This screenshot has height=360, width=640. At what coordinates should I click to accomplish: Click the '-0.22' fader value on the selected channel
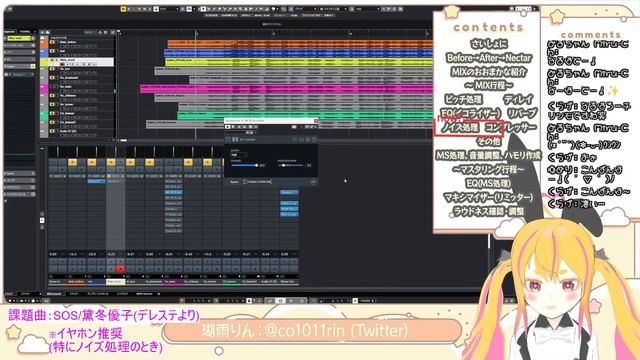(x=111, y=254)
